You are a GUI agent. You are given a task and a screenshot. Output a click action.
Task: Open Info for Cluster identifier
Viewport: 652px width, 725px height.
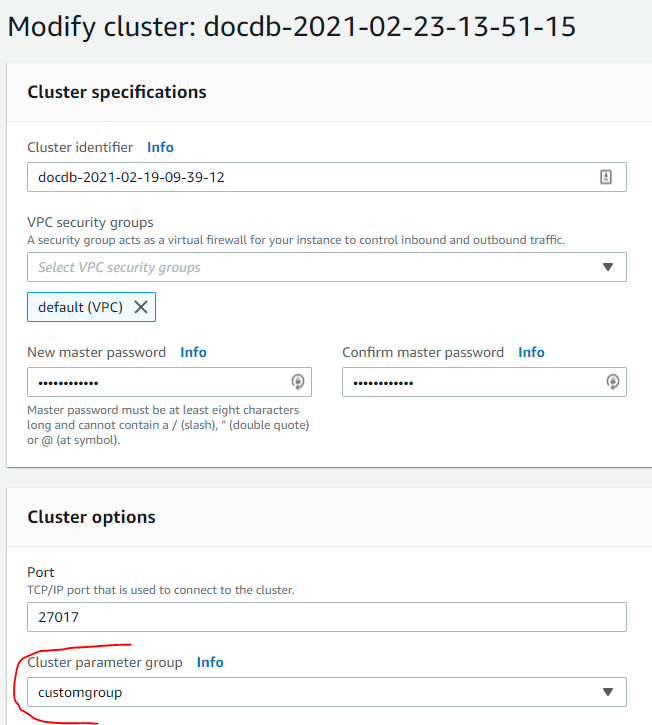(x=160, y=147)
